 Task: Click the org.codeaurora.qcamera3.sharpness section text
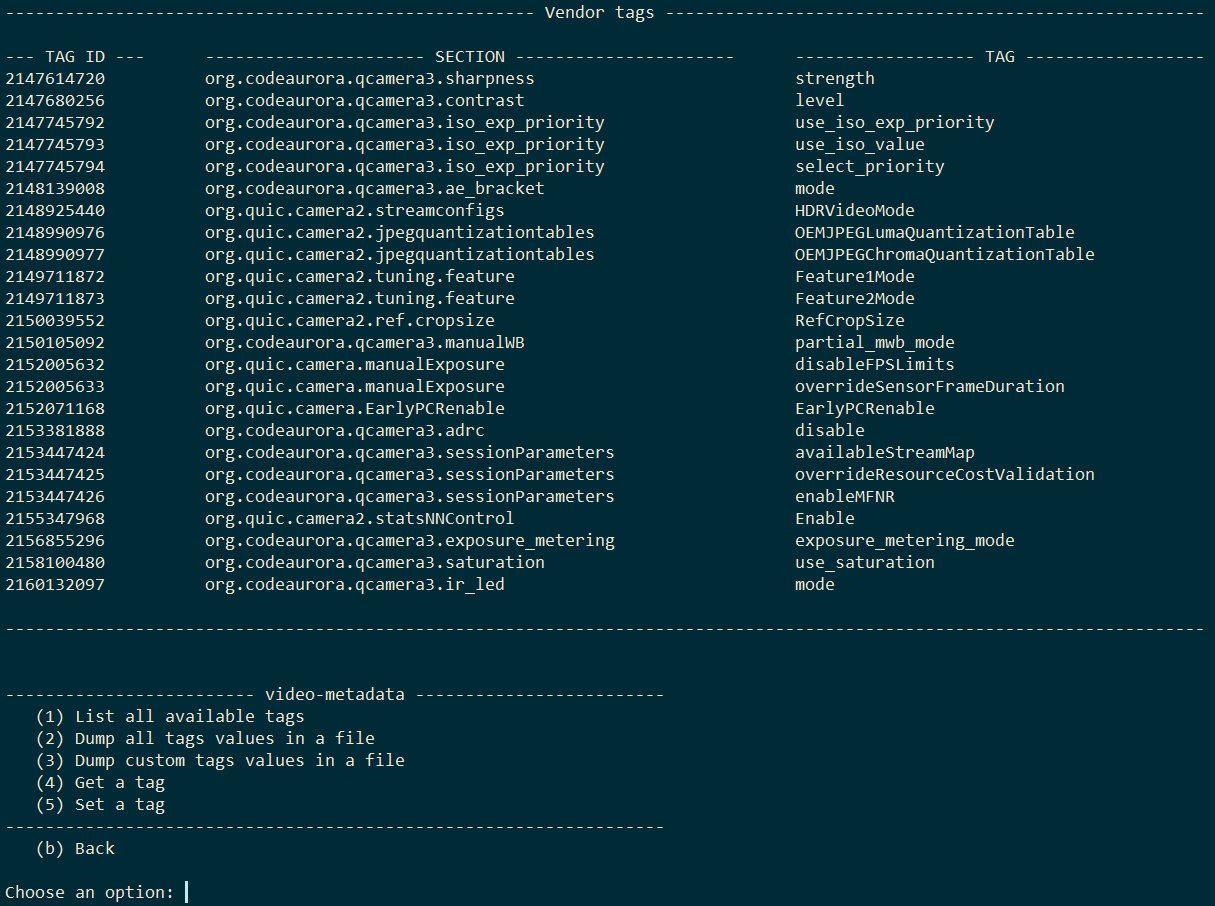[370, 78]
